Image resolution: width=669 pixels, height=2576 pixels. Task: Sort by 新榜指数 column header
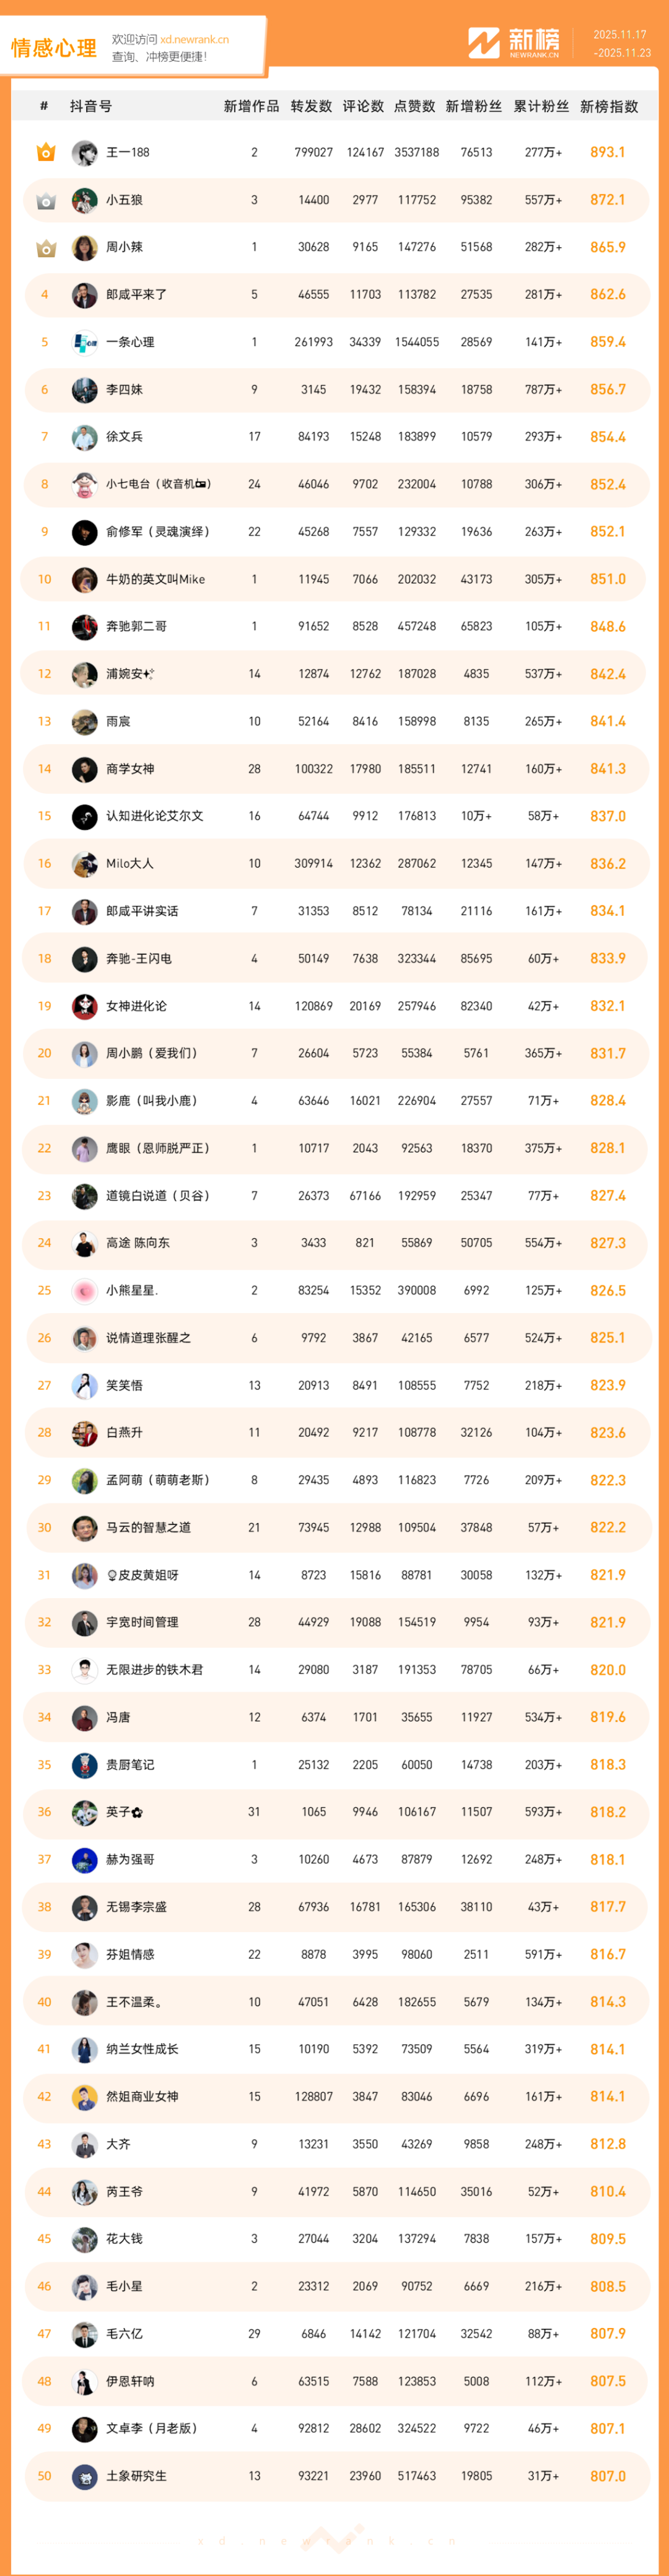pos(608,107)
